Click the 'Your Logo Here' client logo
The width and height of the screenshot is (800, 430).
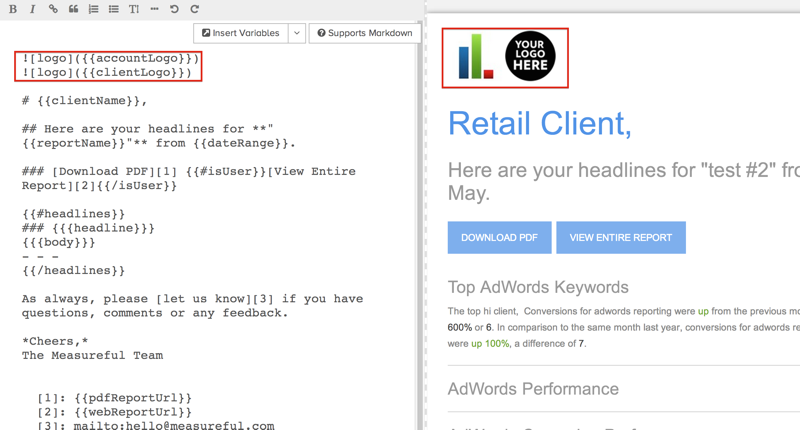point(530,57)
